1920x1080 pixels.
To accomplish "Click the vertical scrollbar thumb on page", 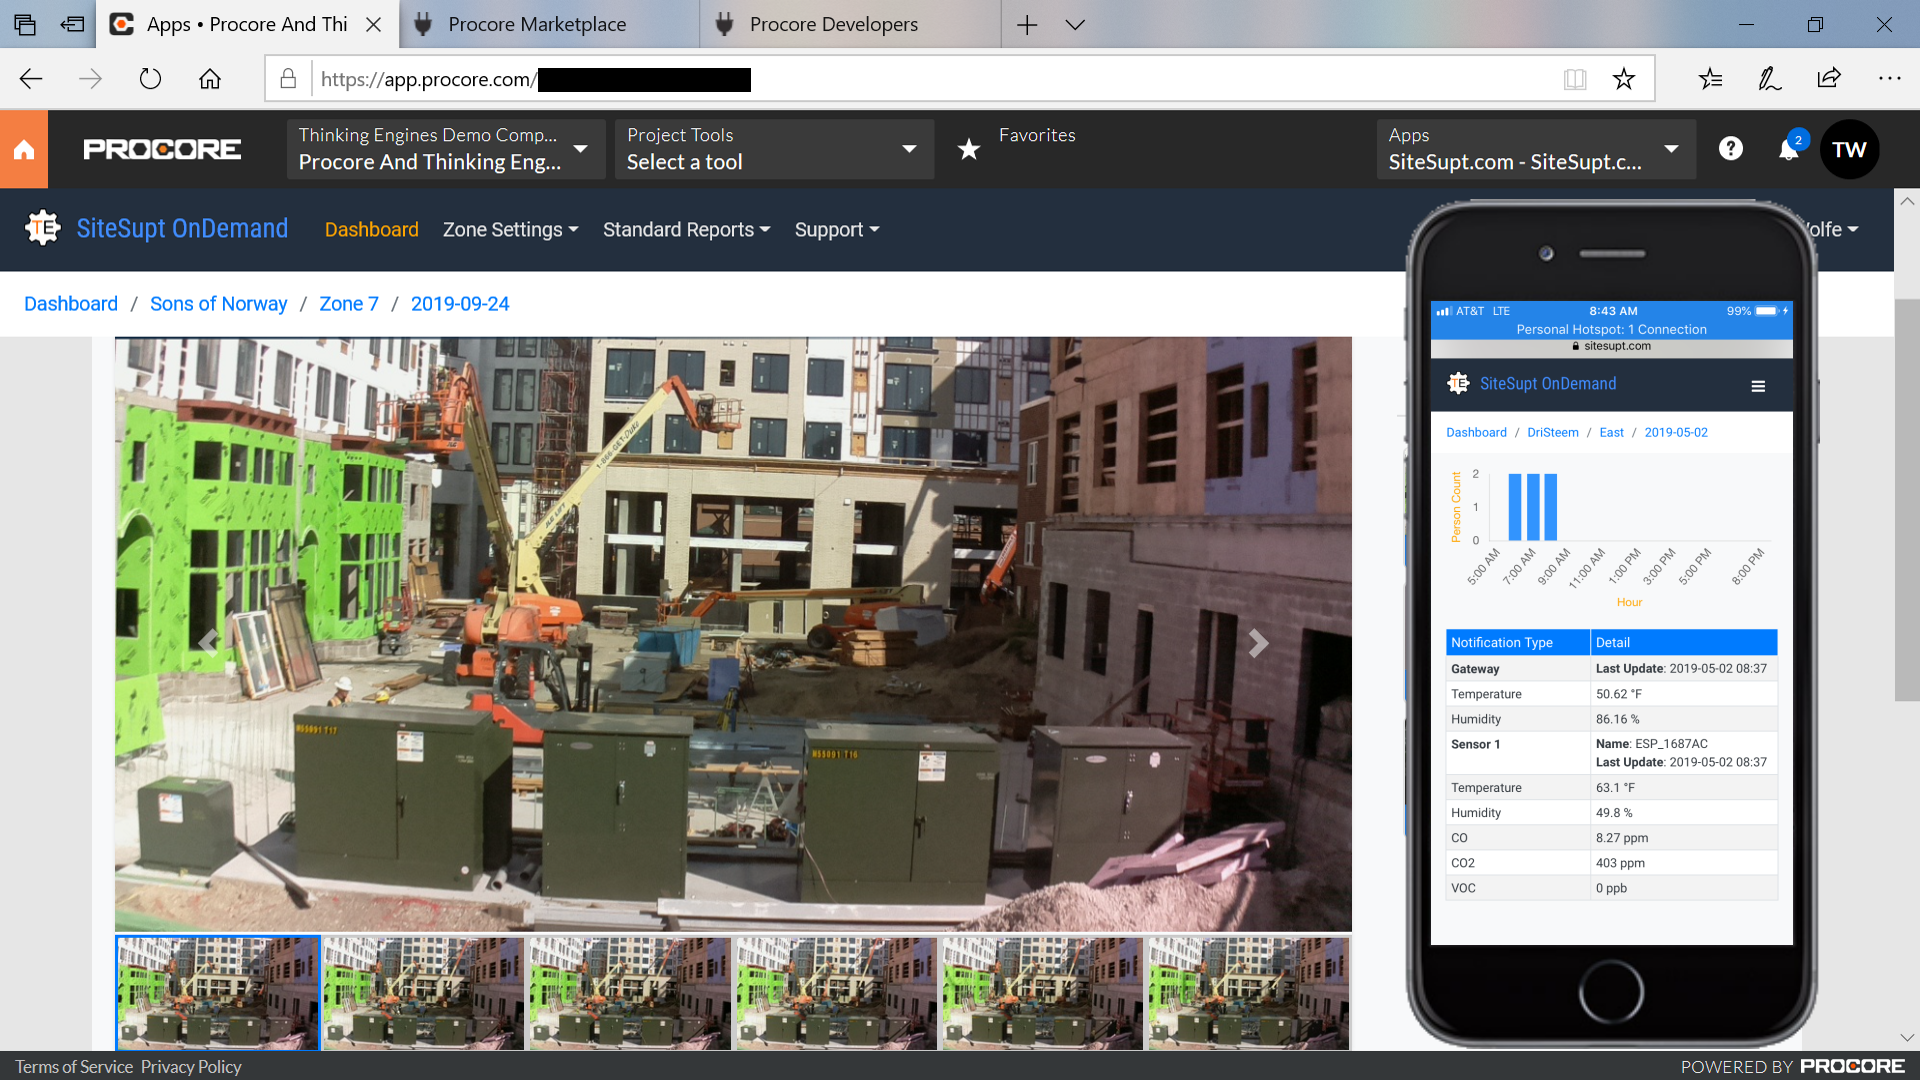I will [x=1907, y=500].
